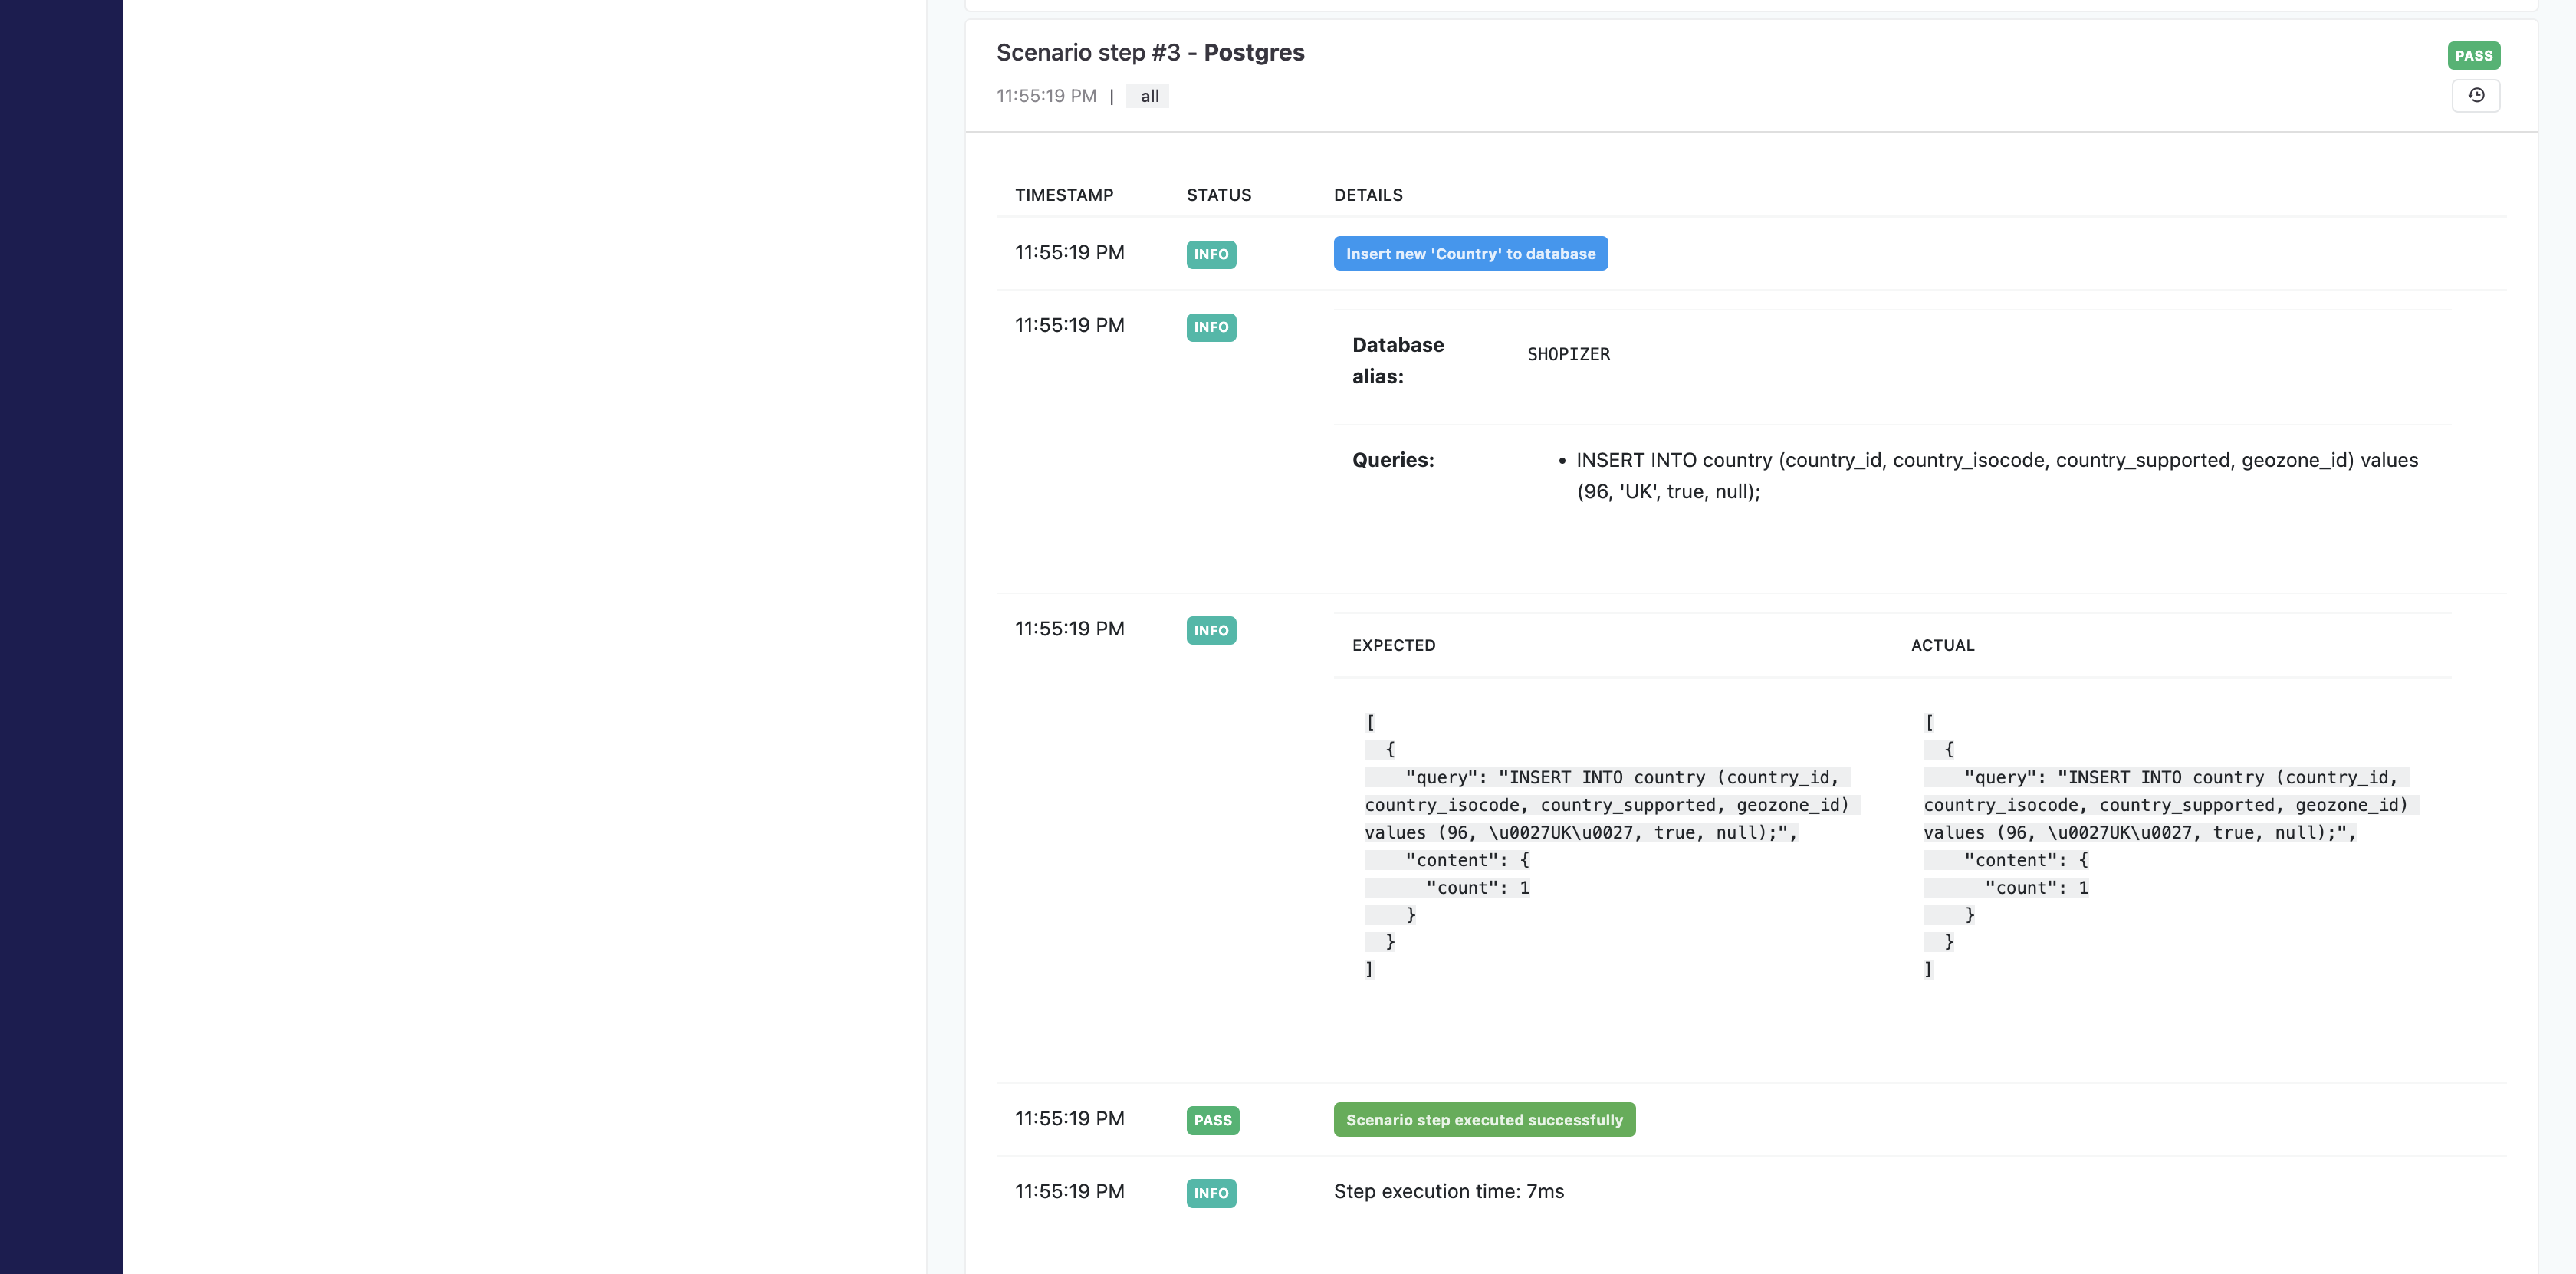2576x1274 pixels.
Task: Click the timestamp in the Step execution time row
Action: pos(1069,1192)
